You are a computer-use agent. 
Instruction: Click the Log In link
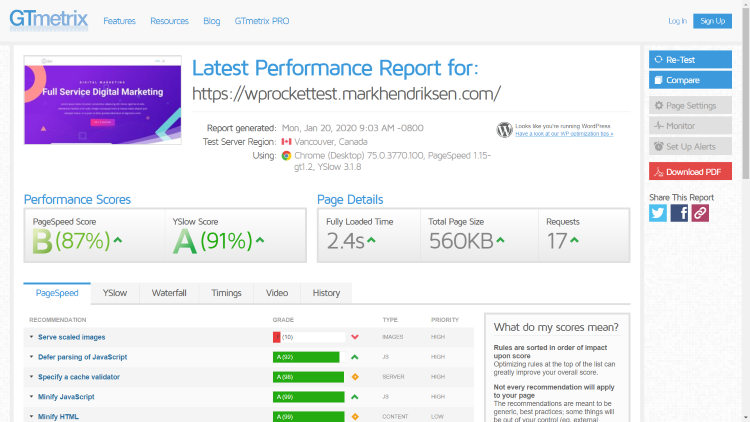click(x=677, y=21)
